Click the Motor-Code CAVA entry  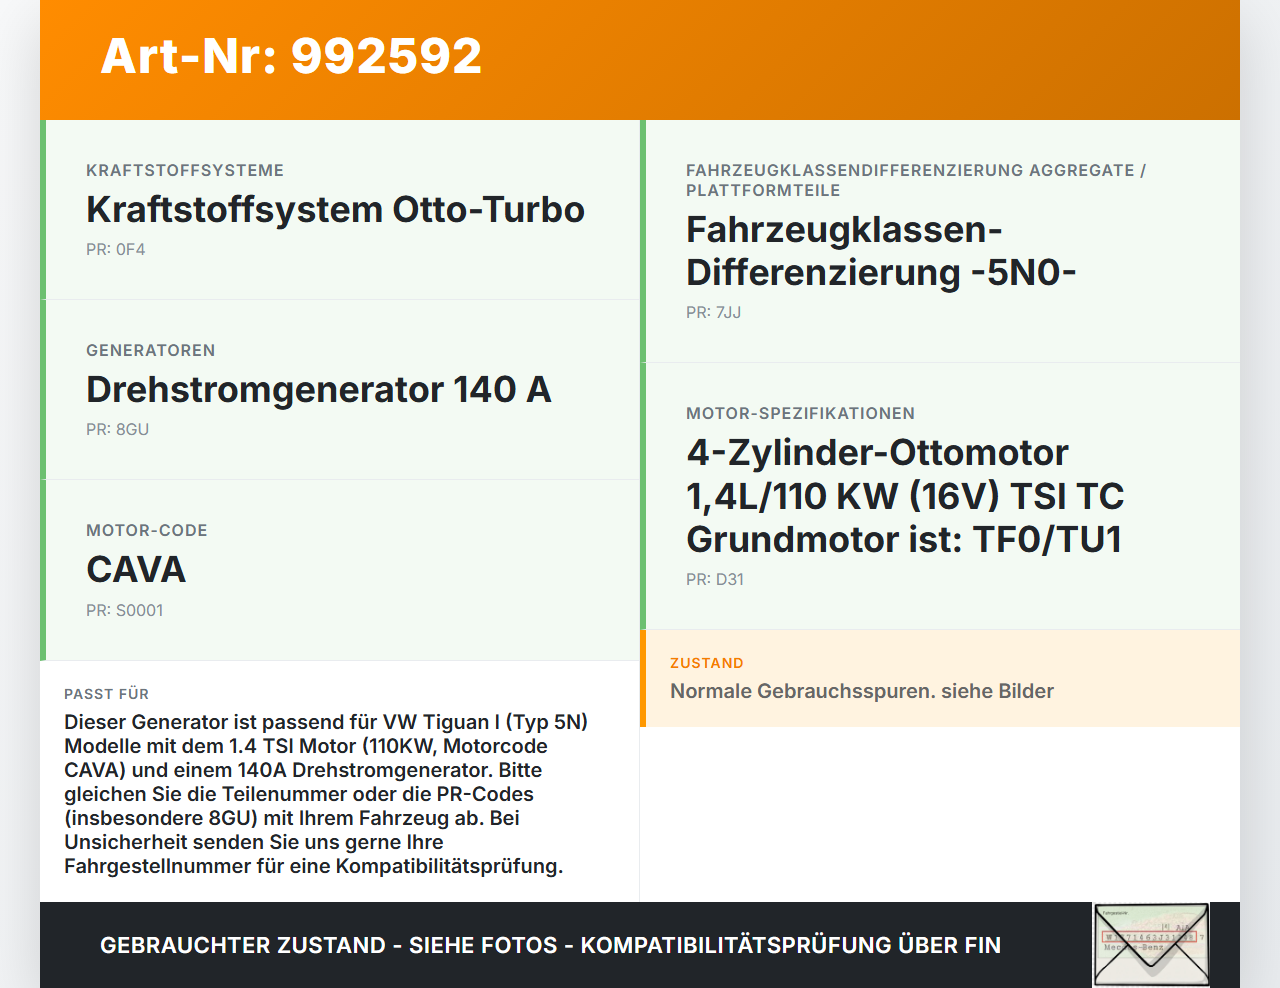(136, 569)
